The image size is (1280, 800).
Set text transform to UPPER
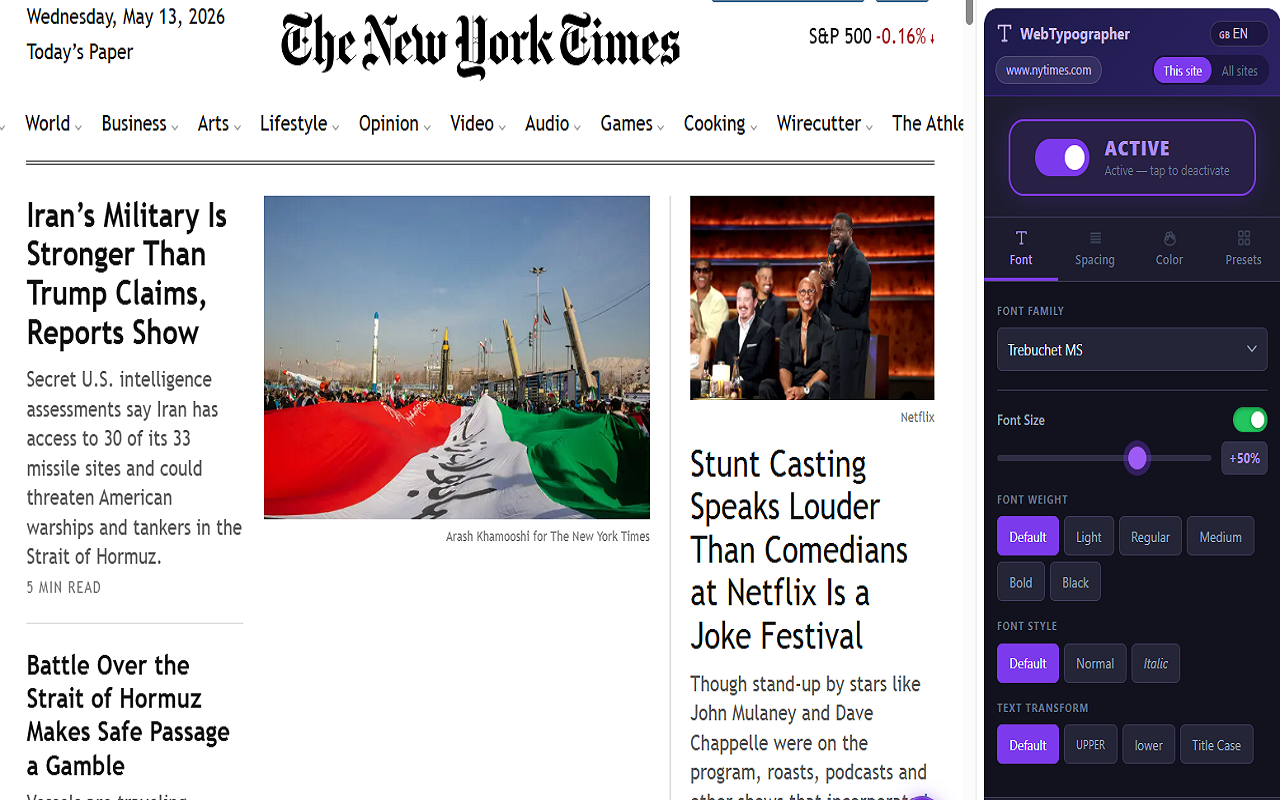(1091, 745)
